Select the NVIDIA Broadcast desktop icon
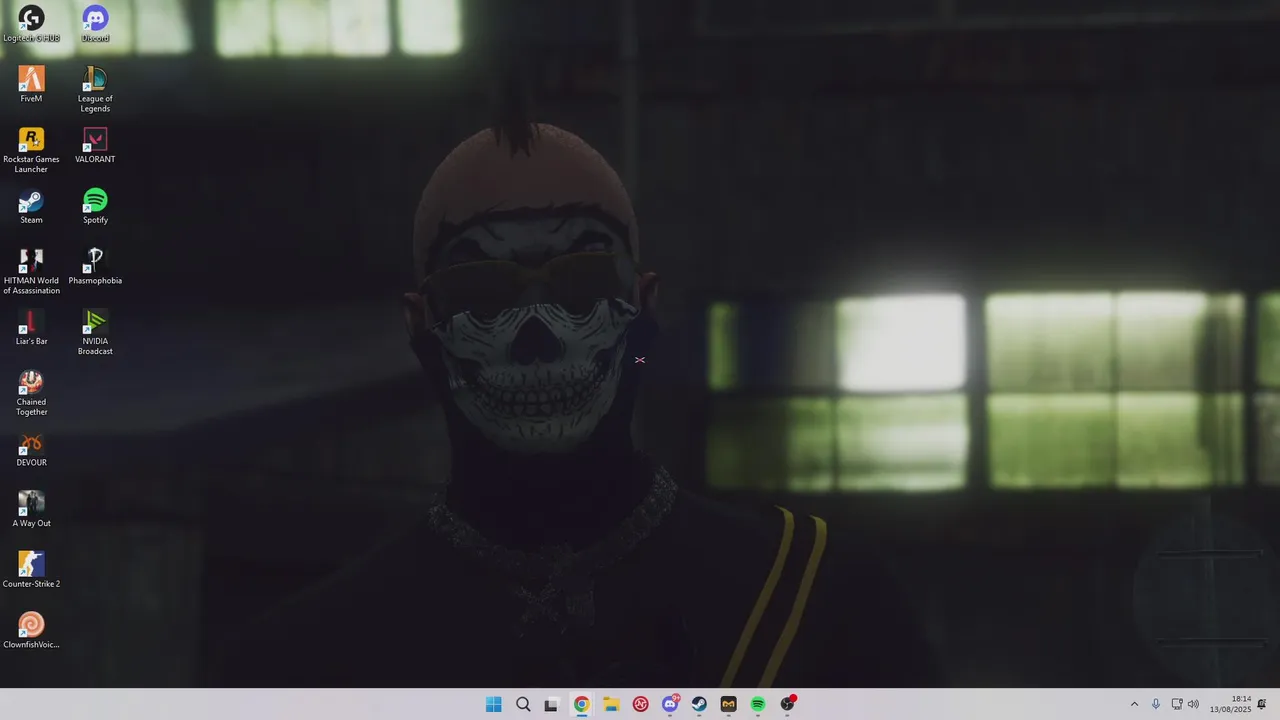The height and width of the screenshot is (720, 1280). click(x=95, y=332)
